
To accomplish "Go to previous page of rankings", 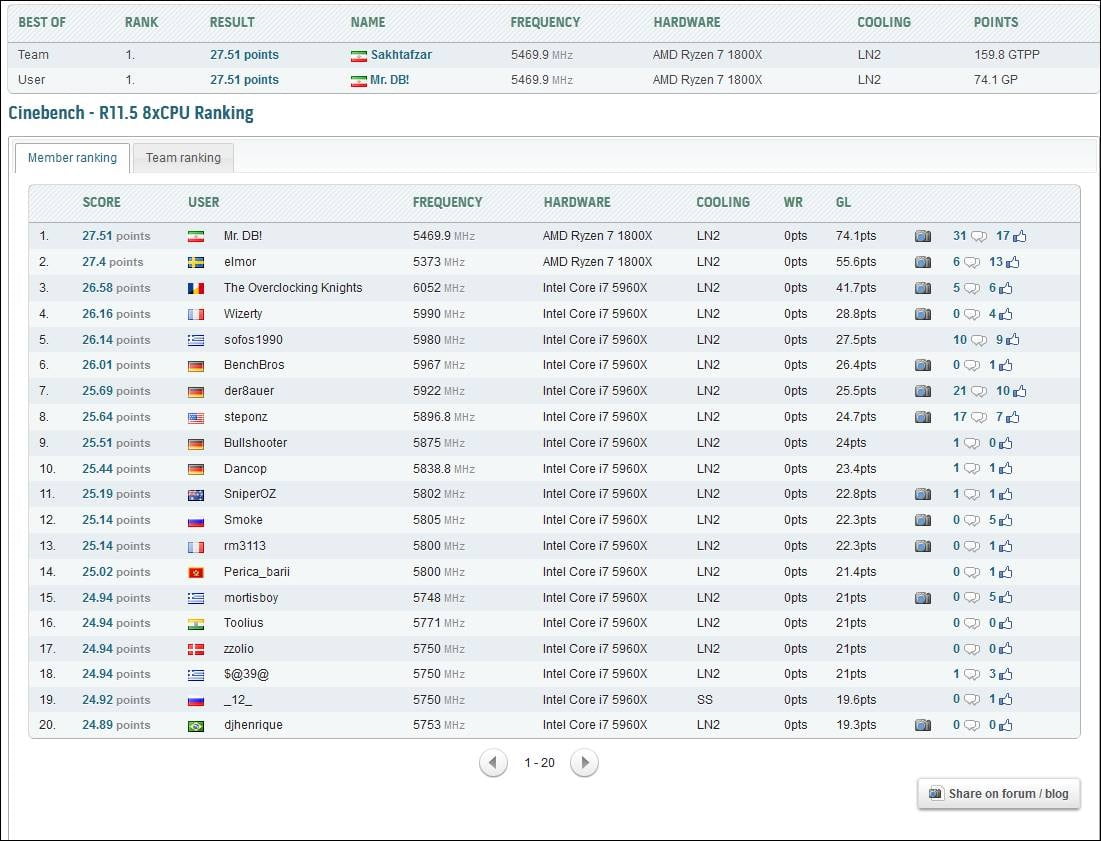I will 493,763.
